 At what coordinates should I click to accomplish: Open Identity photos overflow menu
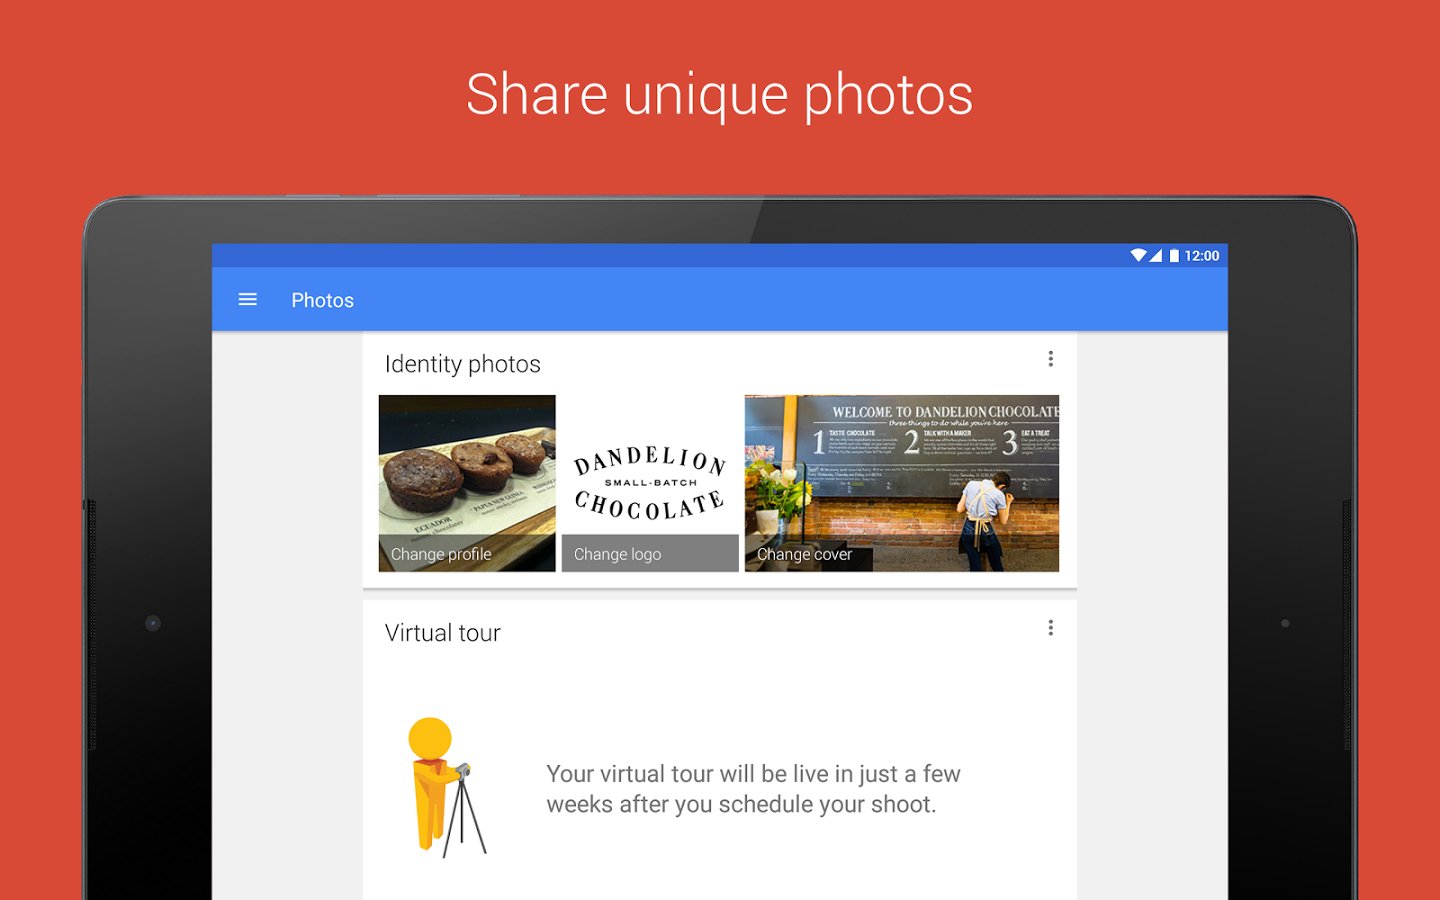tap(1050, 359)
